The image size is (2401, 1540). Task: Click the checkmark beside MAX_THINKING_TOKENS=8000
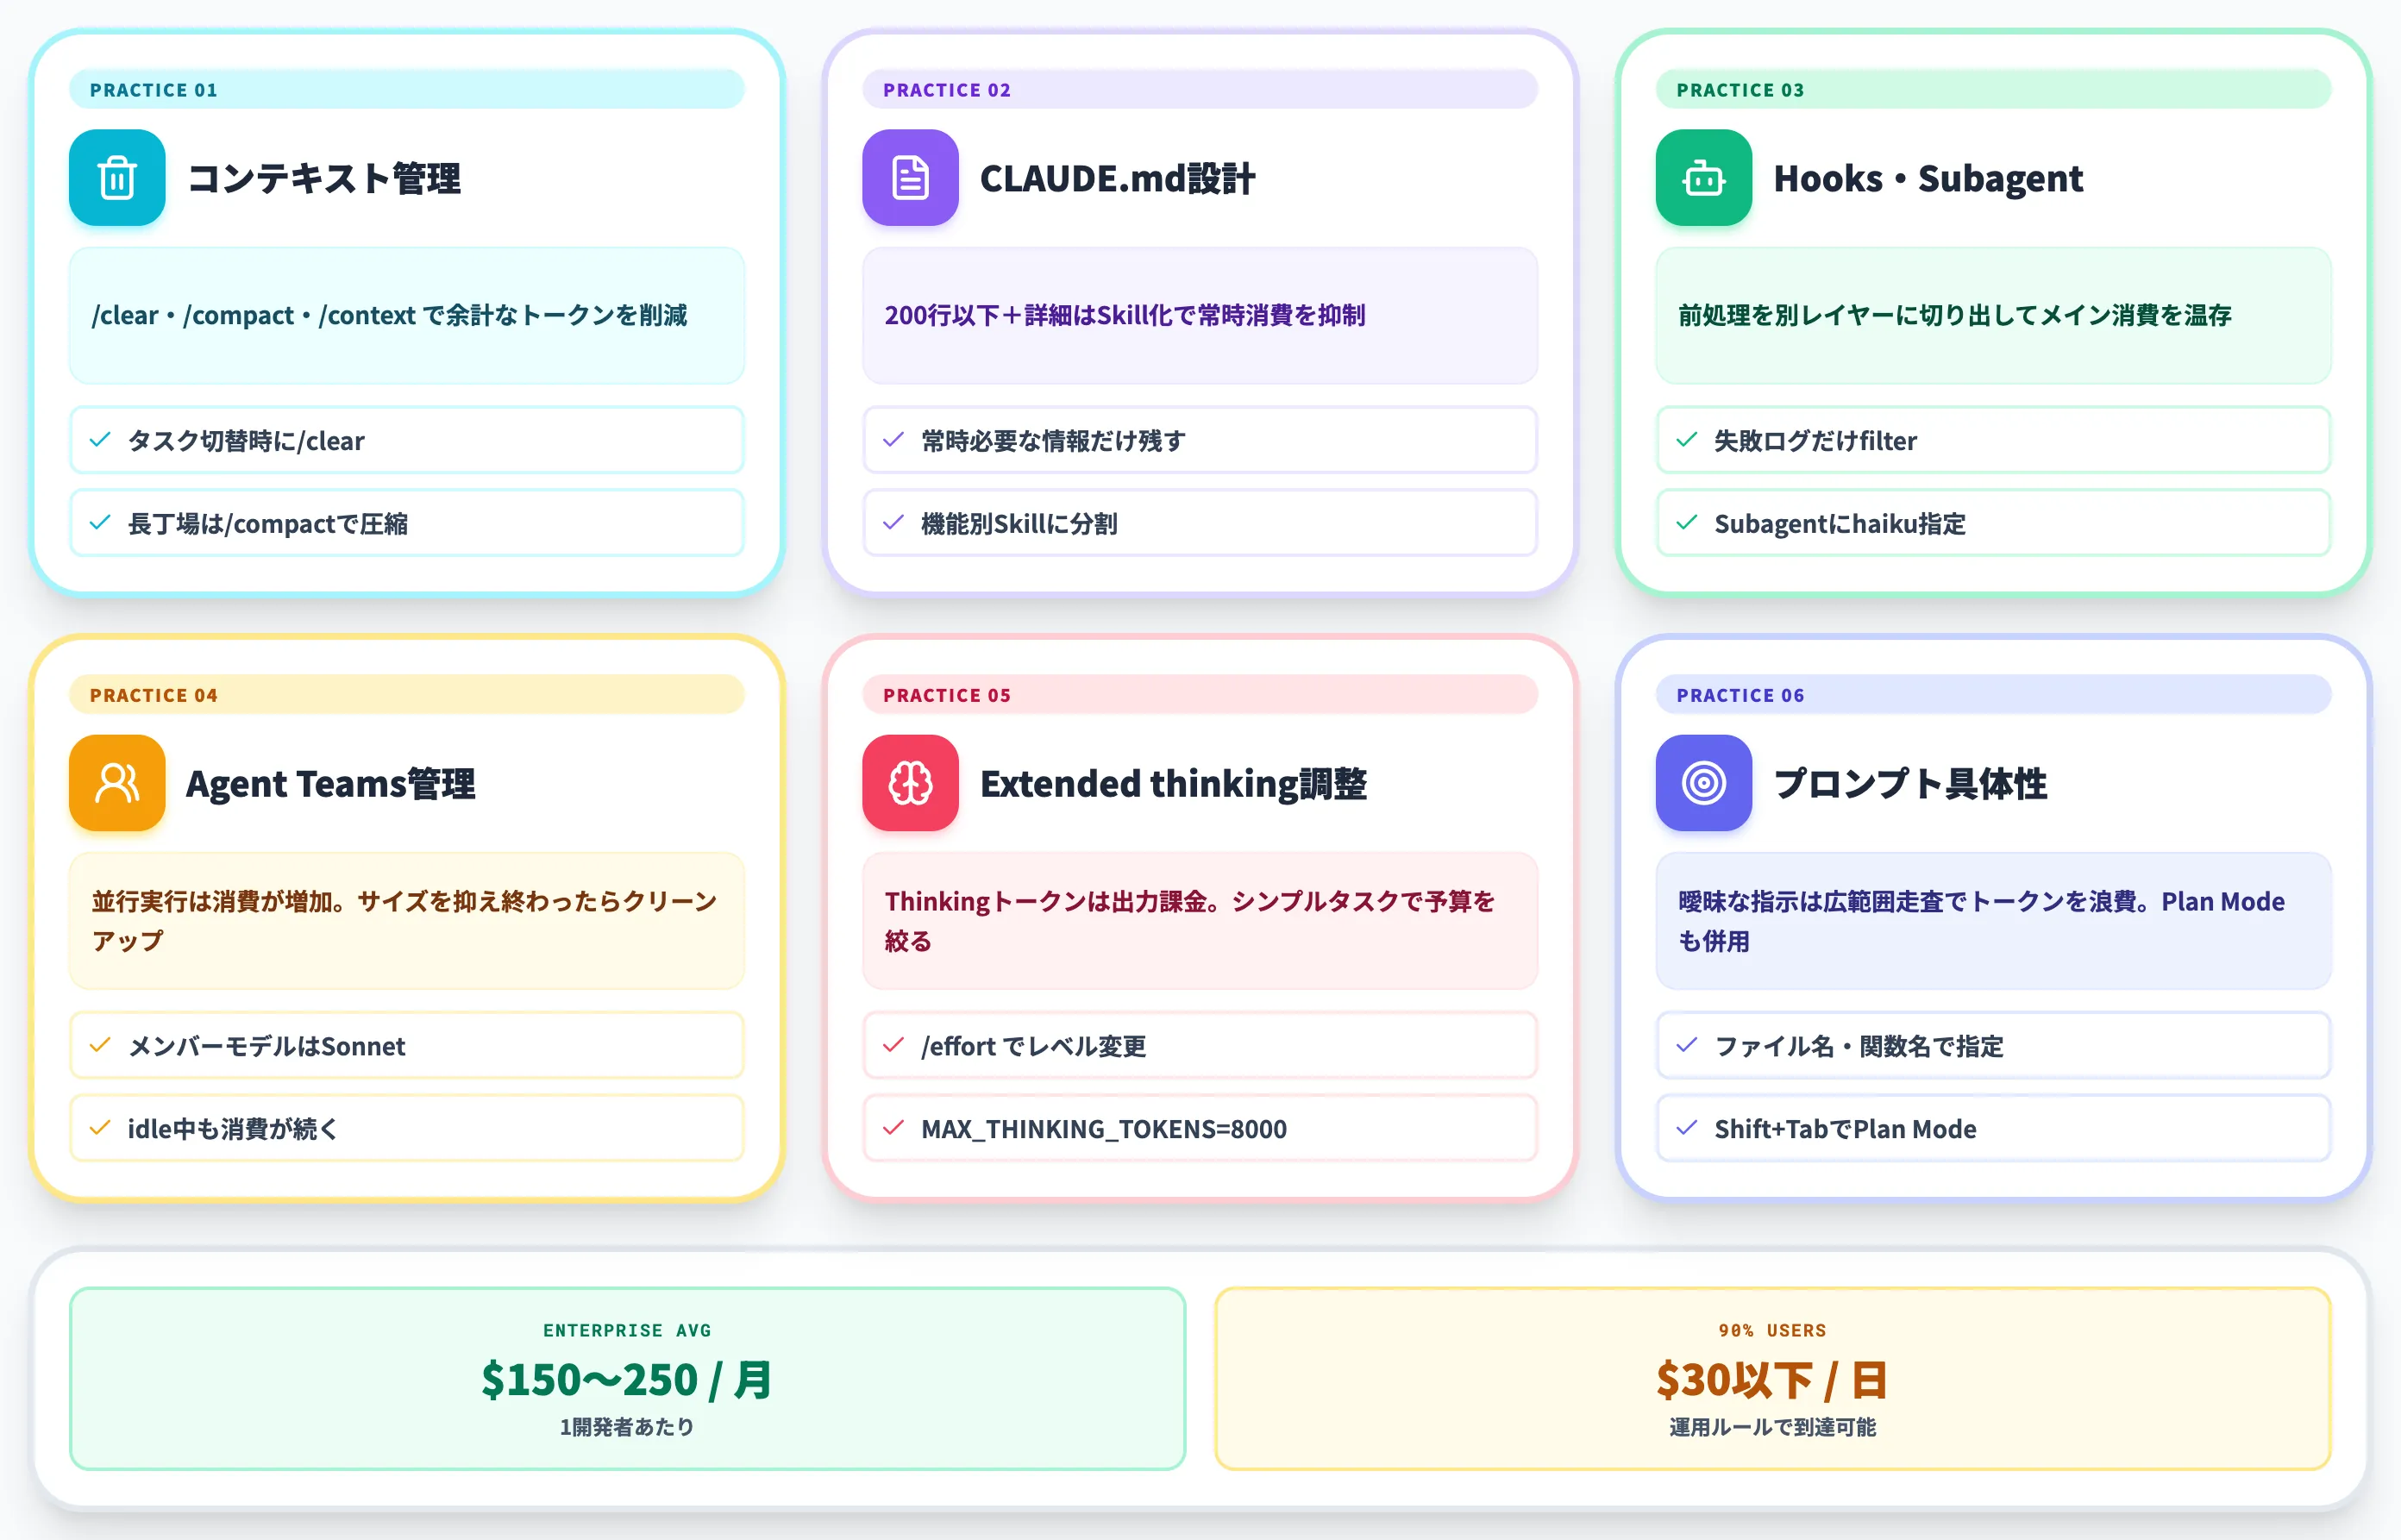pyautogui.click(x=893, y=1128)
